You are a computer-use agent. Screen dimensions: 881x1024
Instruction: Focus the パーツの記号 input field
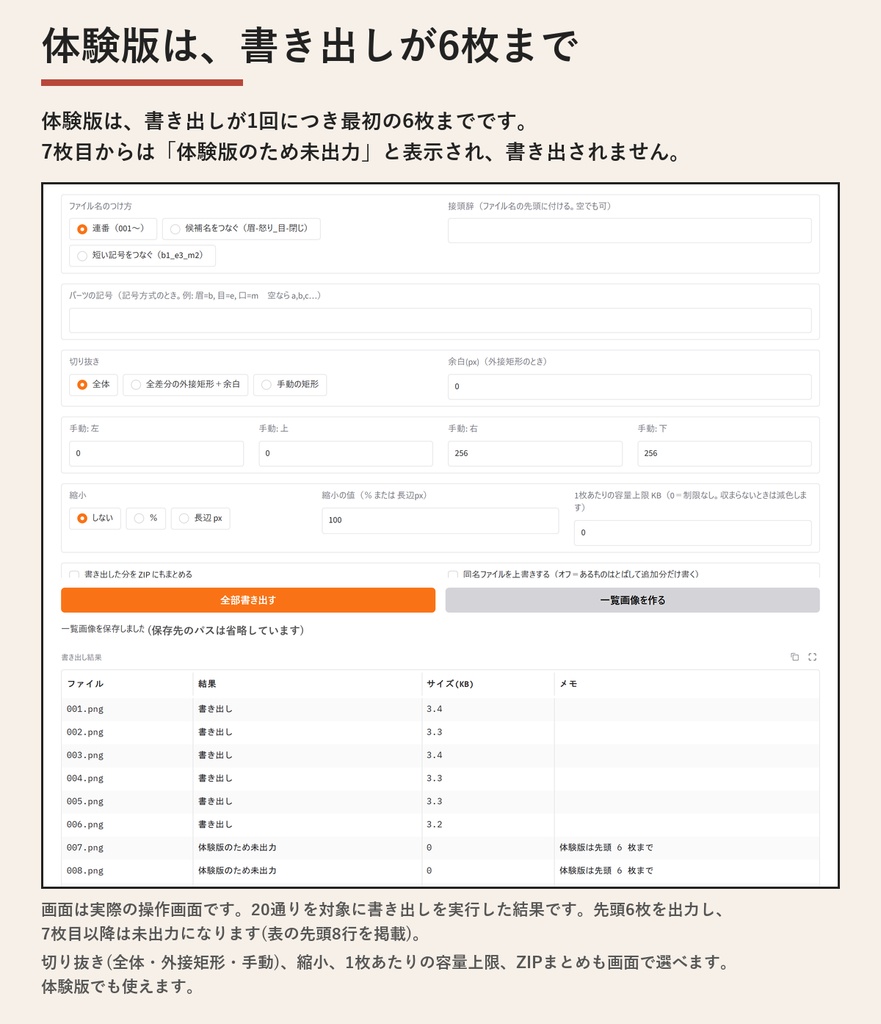coord(440,321)
